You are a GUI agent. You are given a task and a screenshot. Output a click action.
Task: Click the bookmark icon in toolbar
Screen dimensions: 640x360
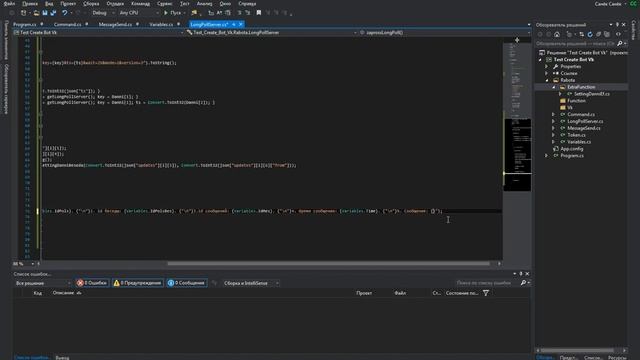tap(259, 13)
